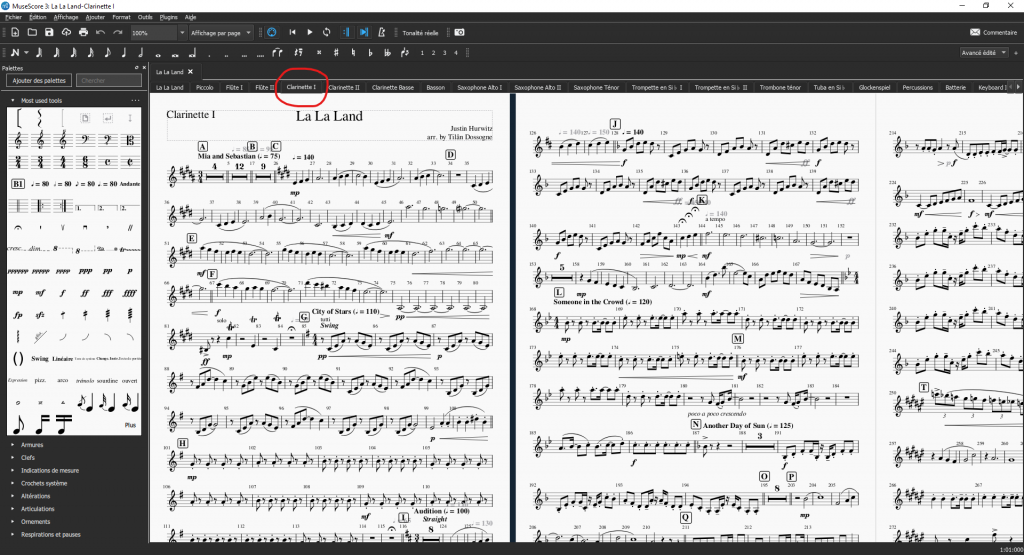Open Most used tools options (three dots)

point(135,101)
